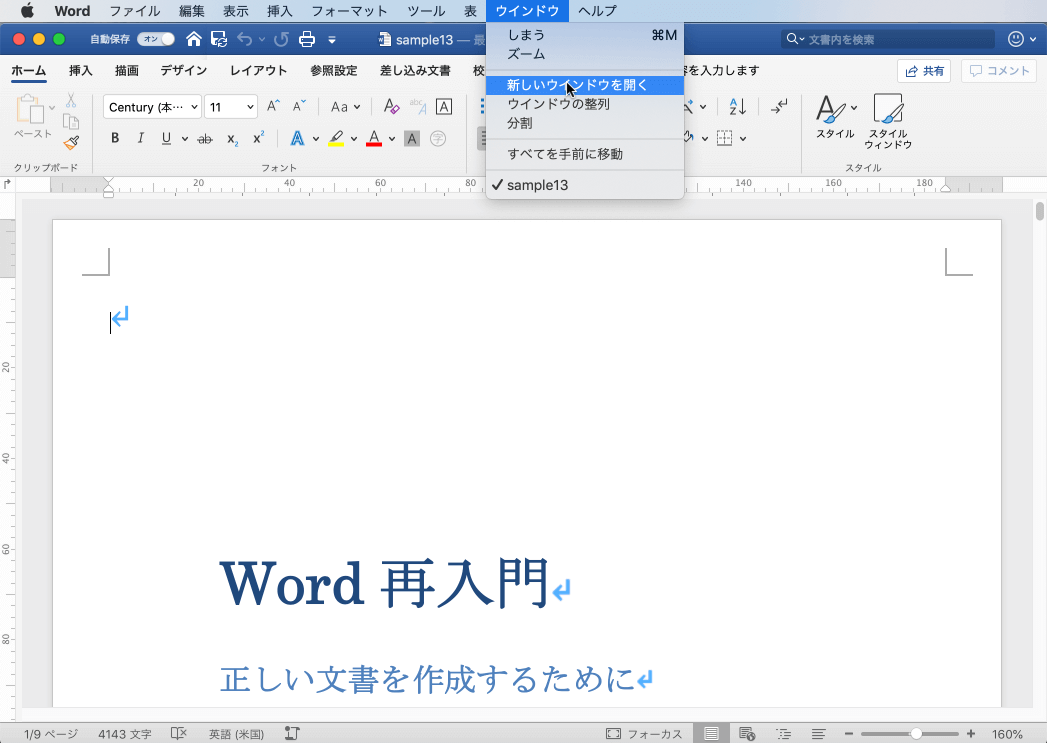This screenshot has height=743, width=1047.
Task: Open highlight color dropdown arrow
Action: pyautogui.click(x=354, y=139)
